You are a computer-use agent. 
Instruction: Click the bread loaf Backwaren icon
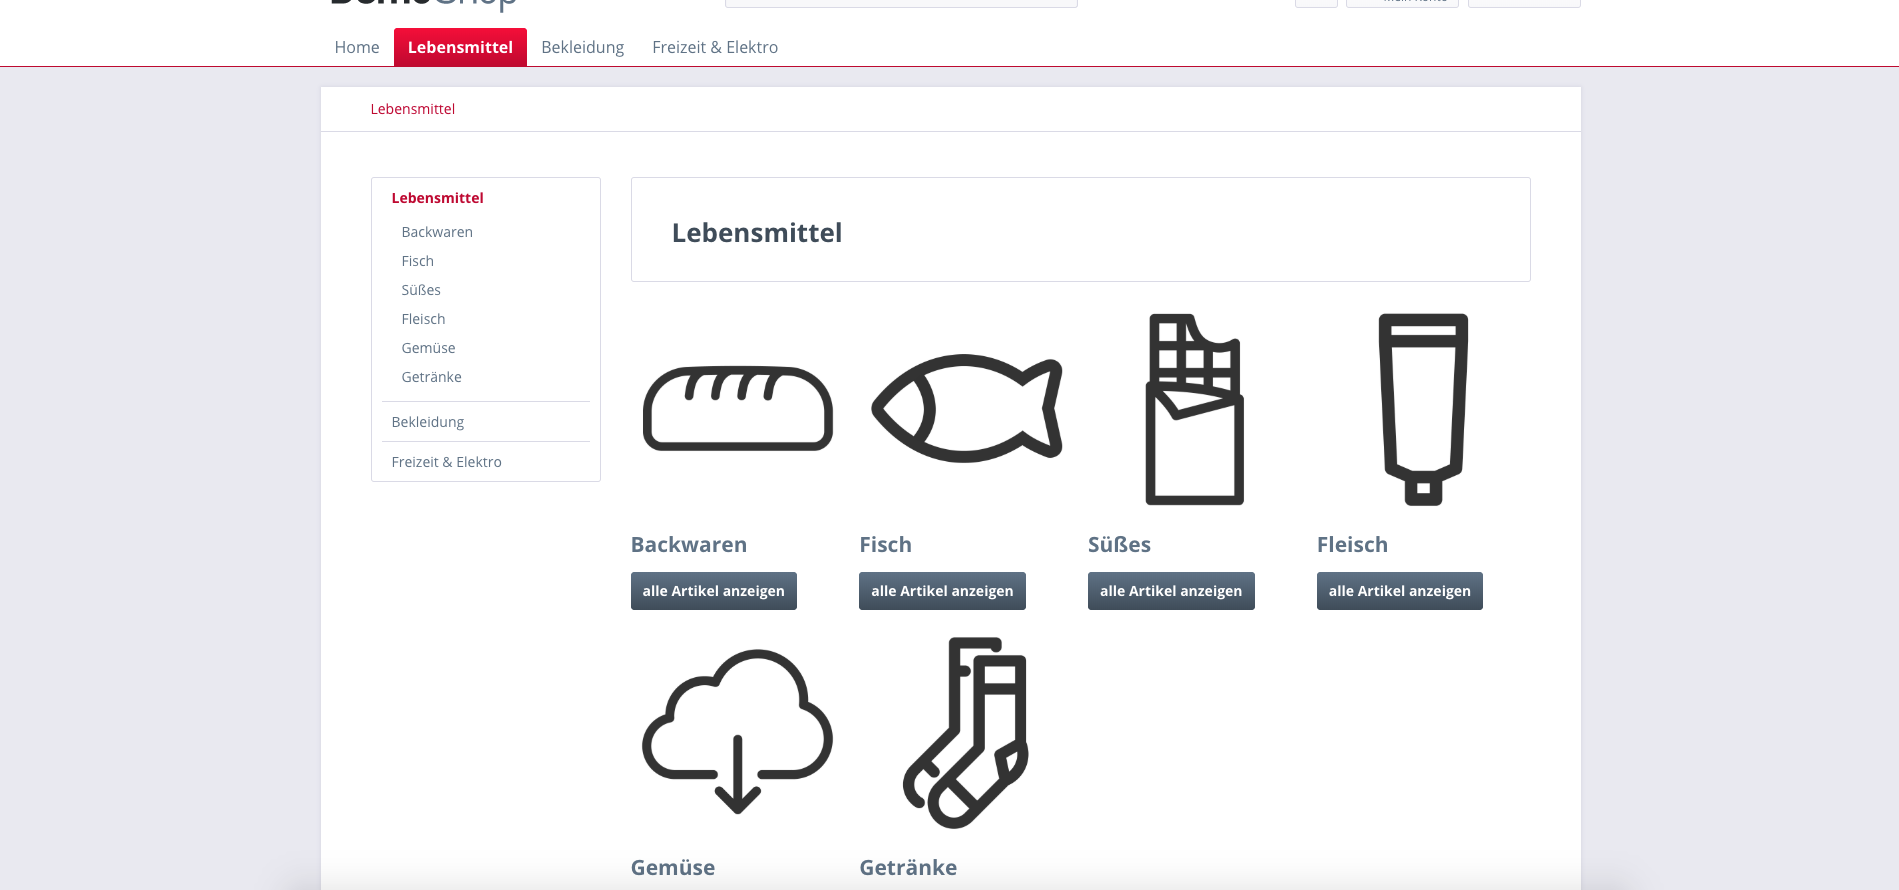point(738,409)
